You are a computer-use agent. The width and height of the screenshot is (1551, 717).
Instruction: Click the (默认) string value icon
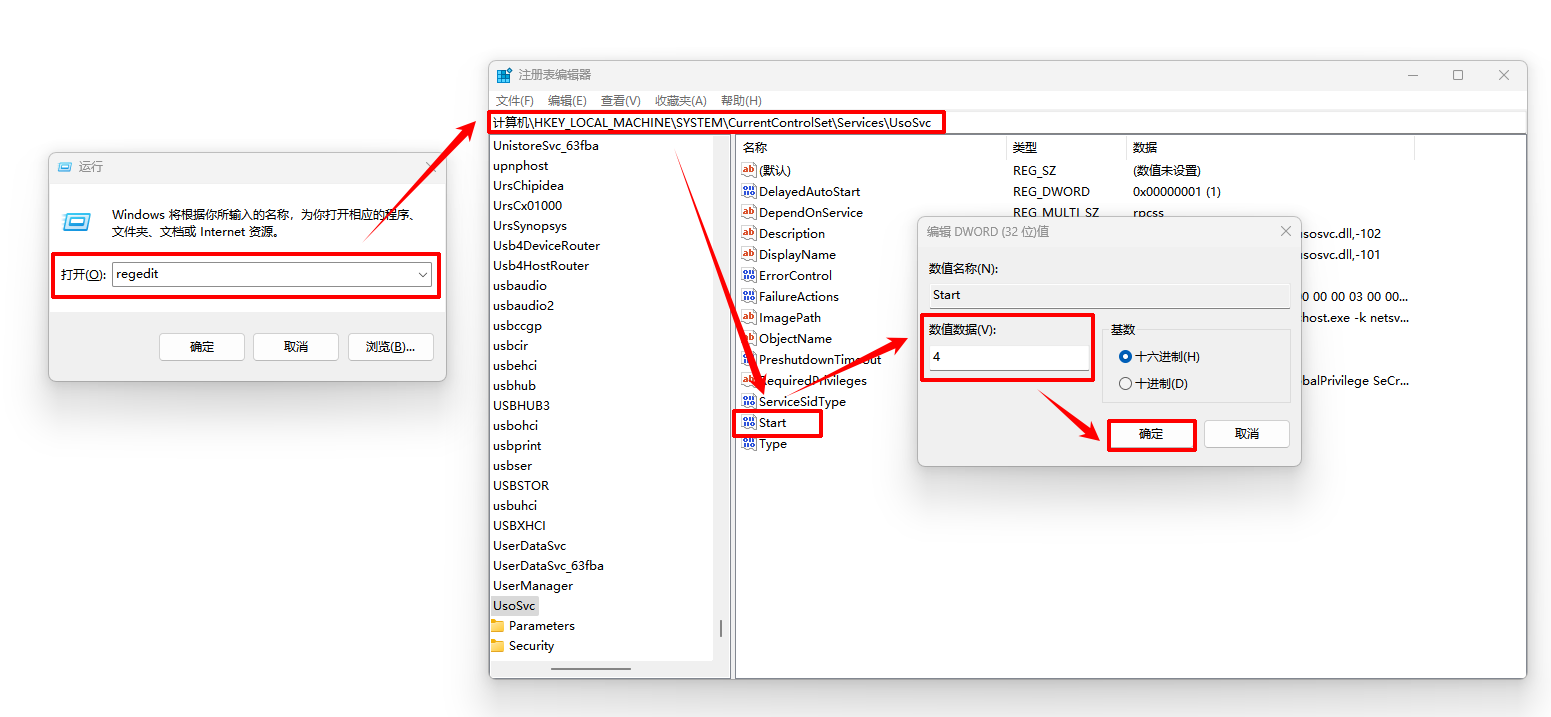[748, 170]
